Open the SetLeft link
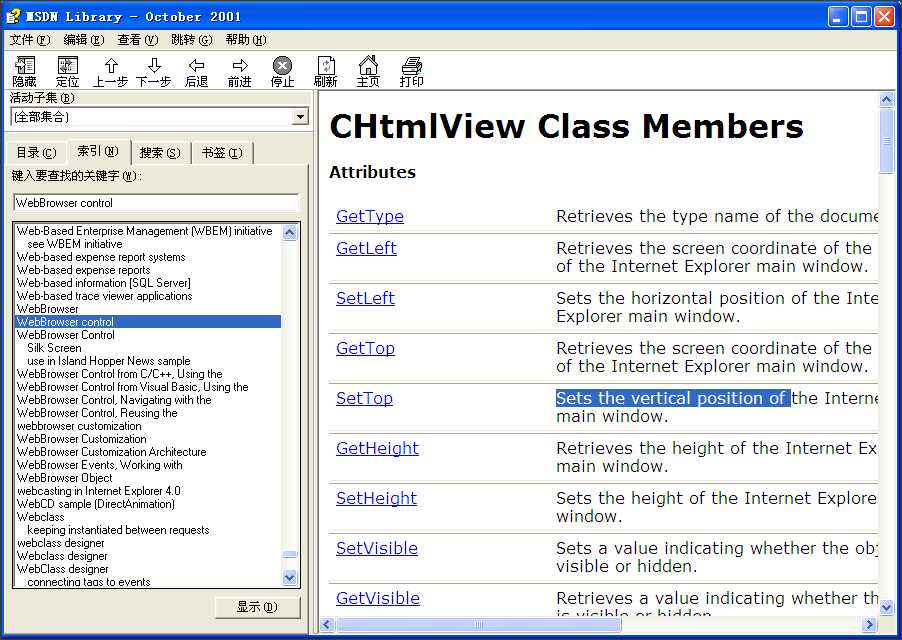 pyautogui.click(x=365, y=298)
